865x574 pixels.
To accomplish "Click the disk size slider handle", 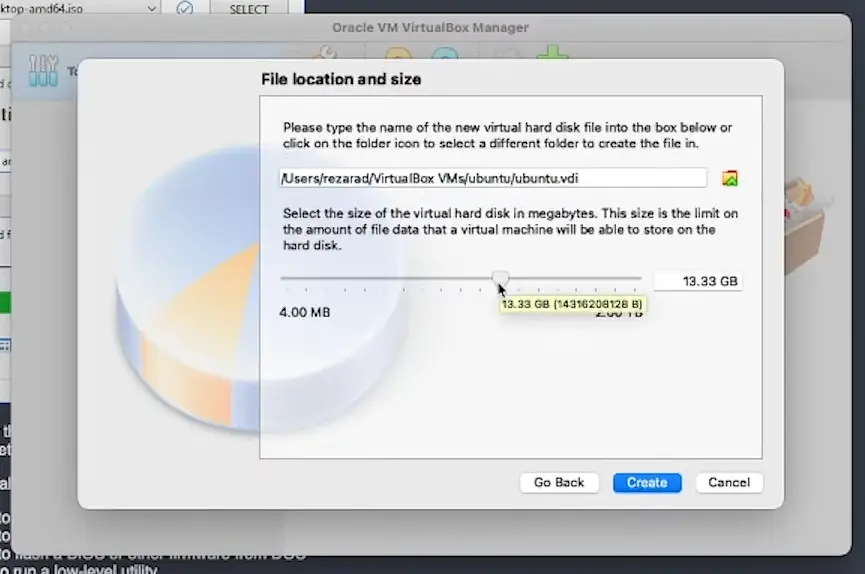I will (500, 278).
